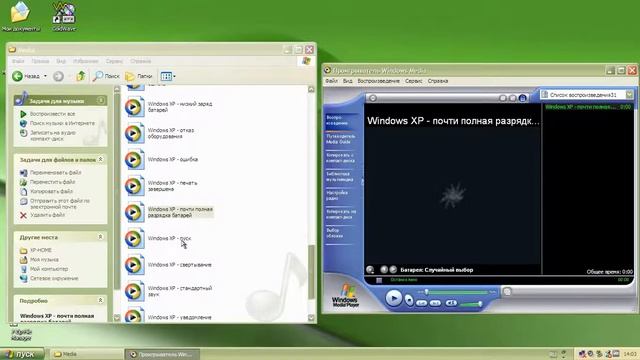
Task: Open the Справка menu in Media Player
Action: (x=438, y=81)
